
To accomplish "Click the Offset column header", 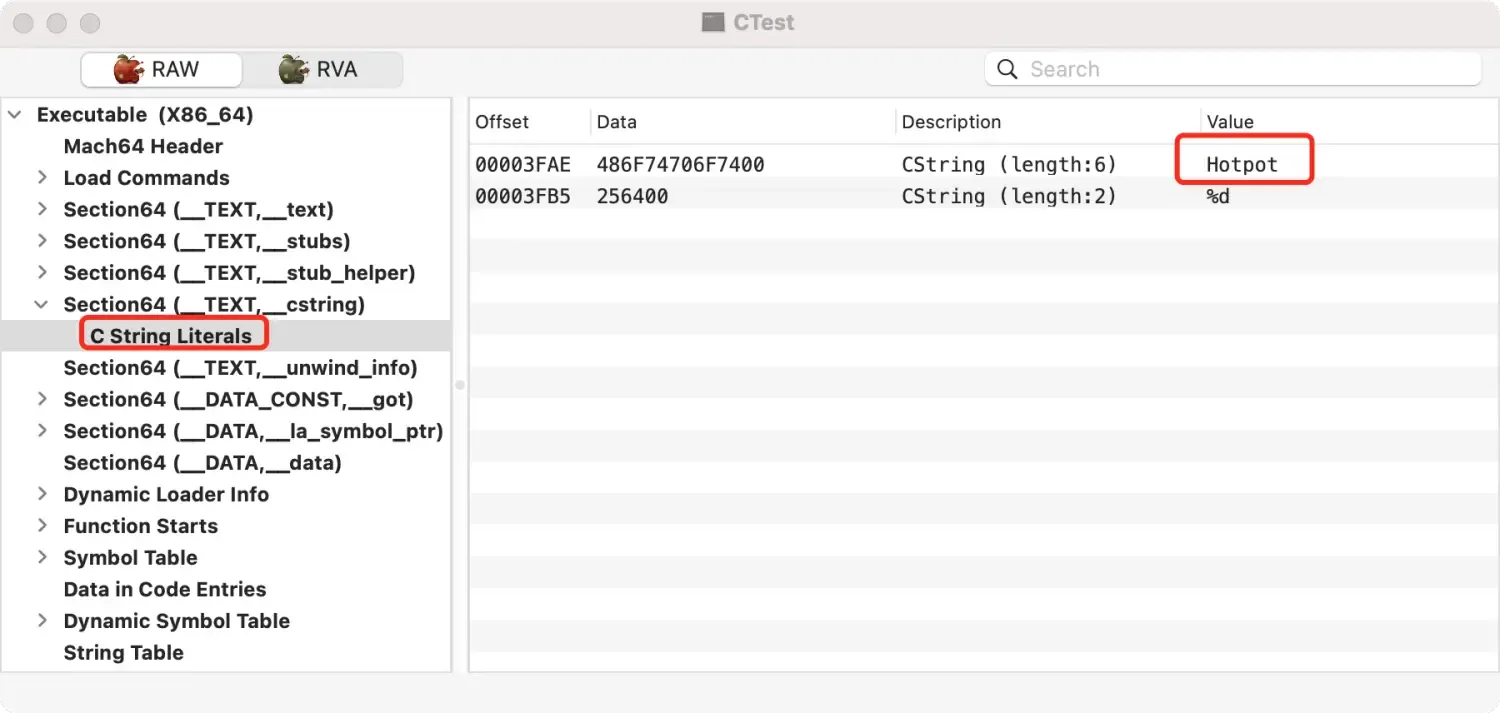I will tap(502, 122).
